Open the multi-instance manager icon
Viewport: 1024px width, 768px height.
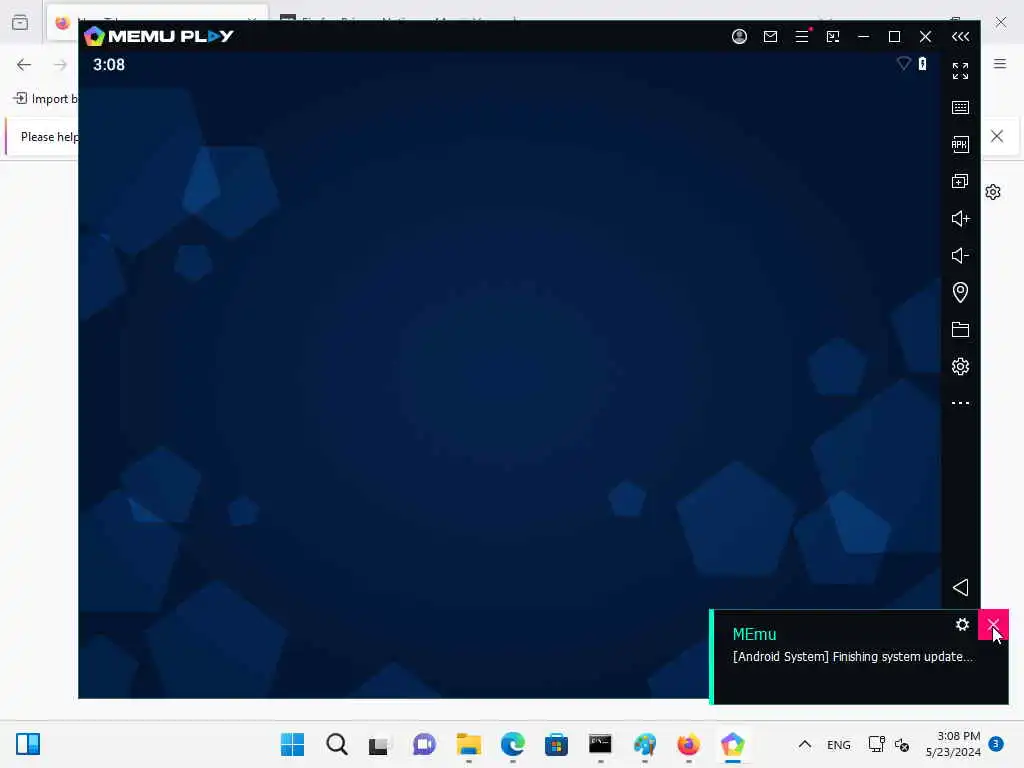coord(960,181)
